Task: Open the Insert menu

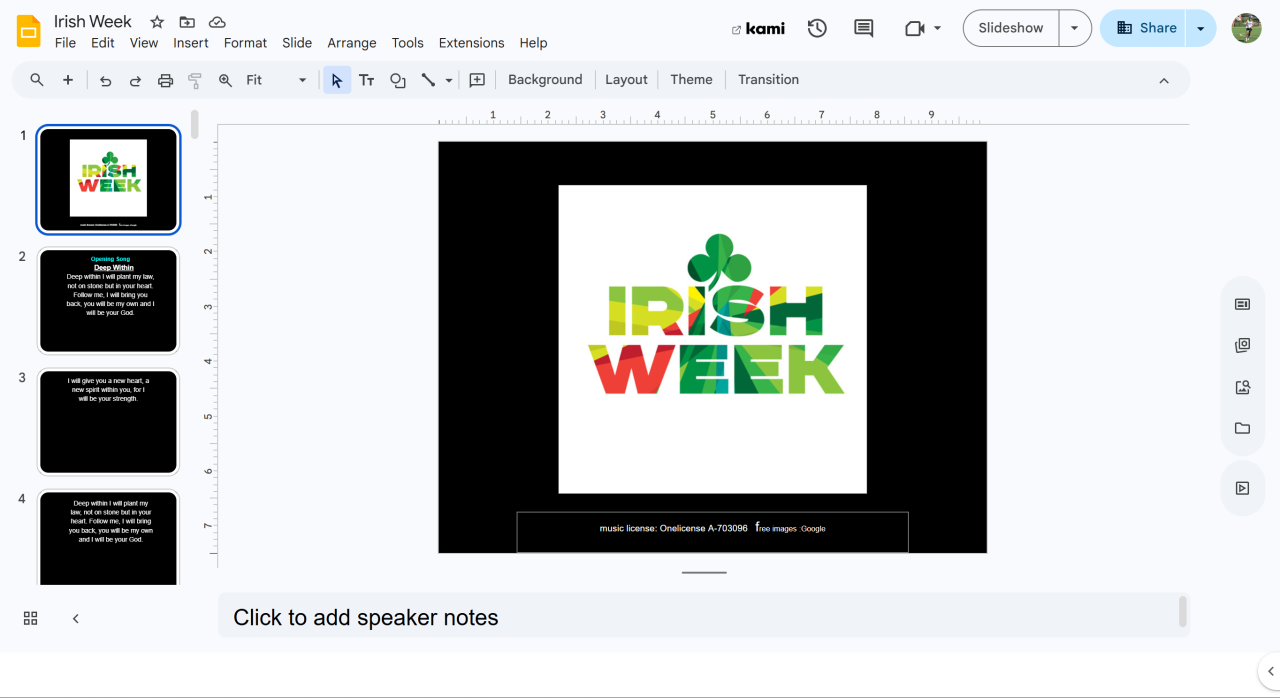Action: click(190, 43)
